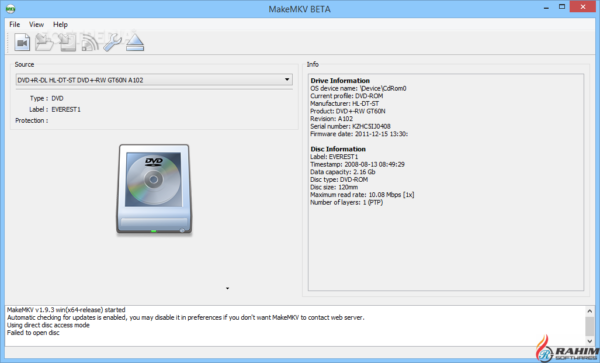600x363 pixels.
Task: Close the MakeMKV BETA window
Action: 583,7
